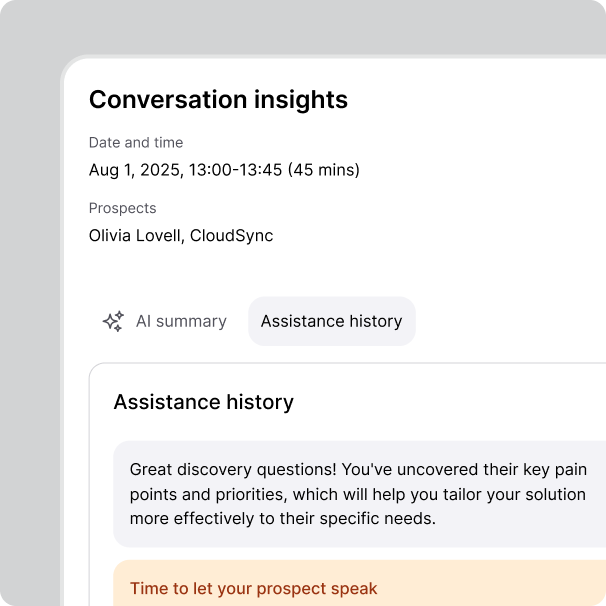Open the 'Time to let your prospect speak' alert

point(254,589)
